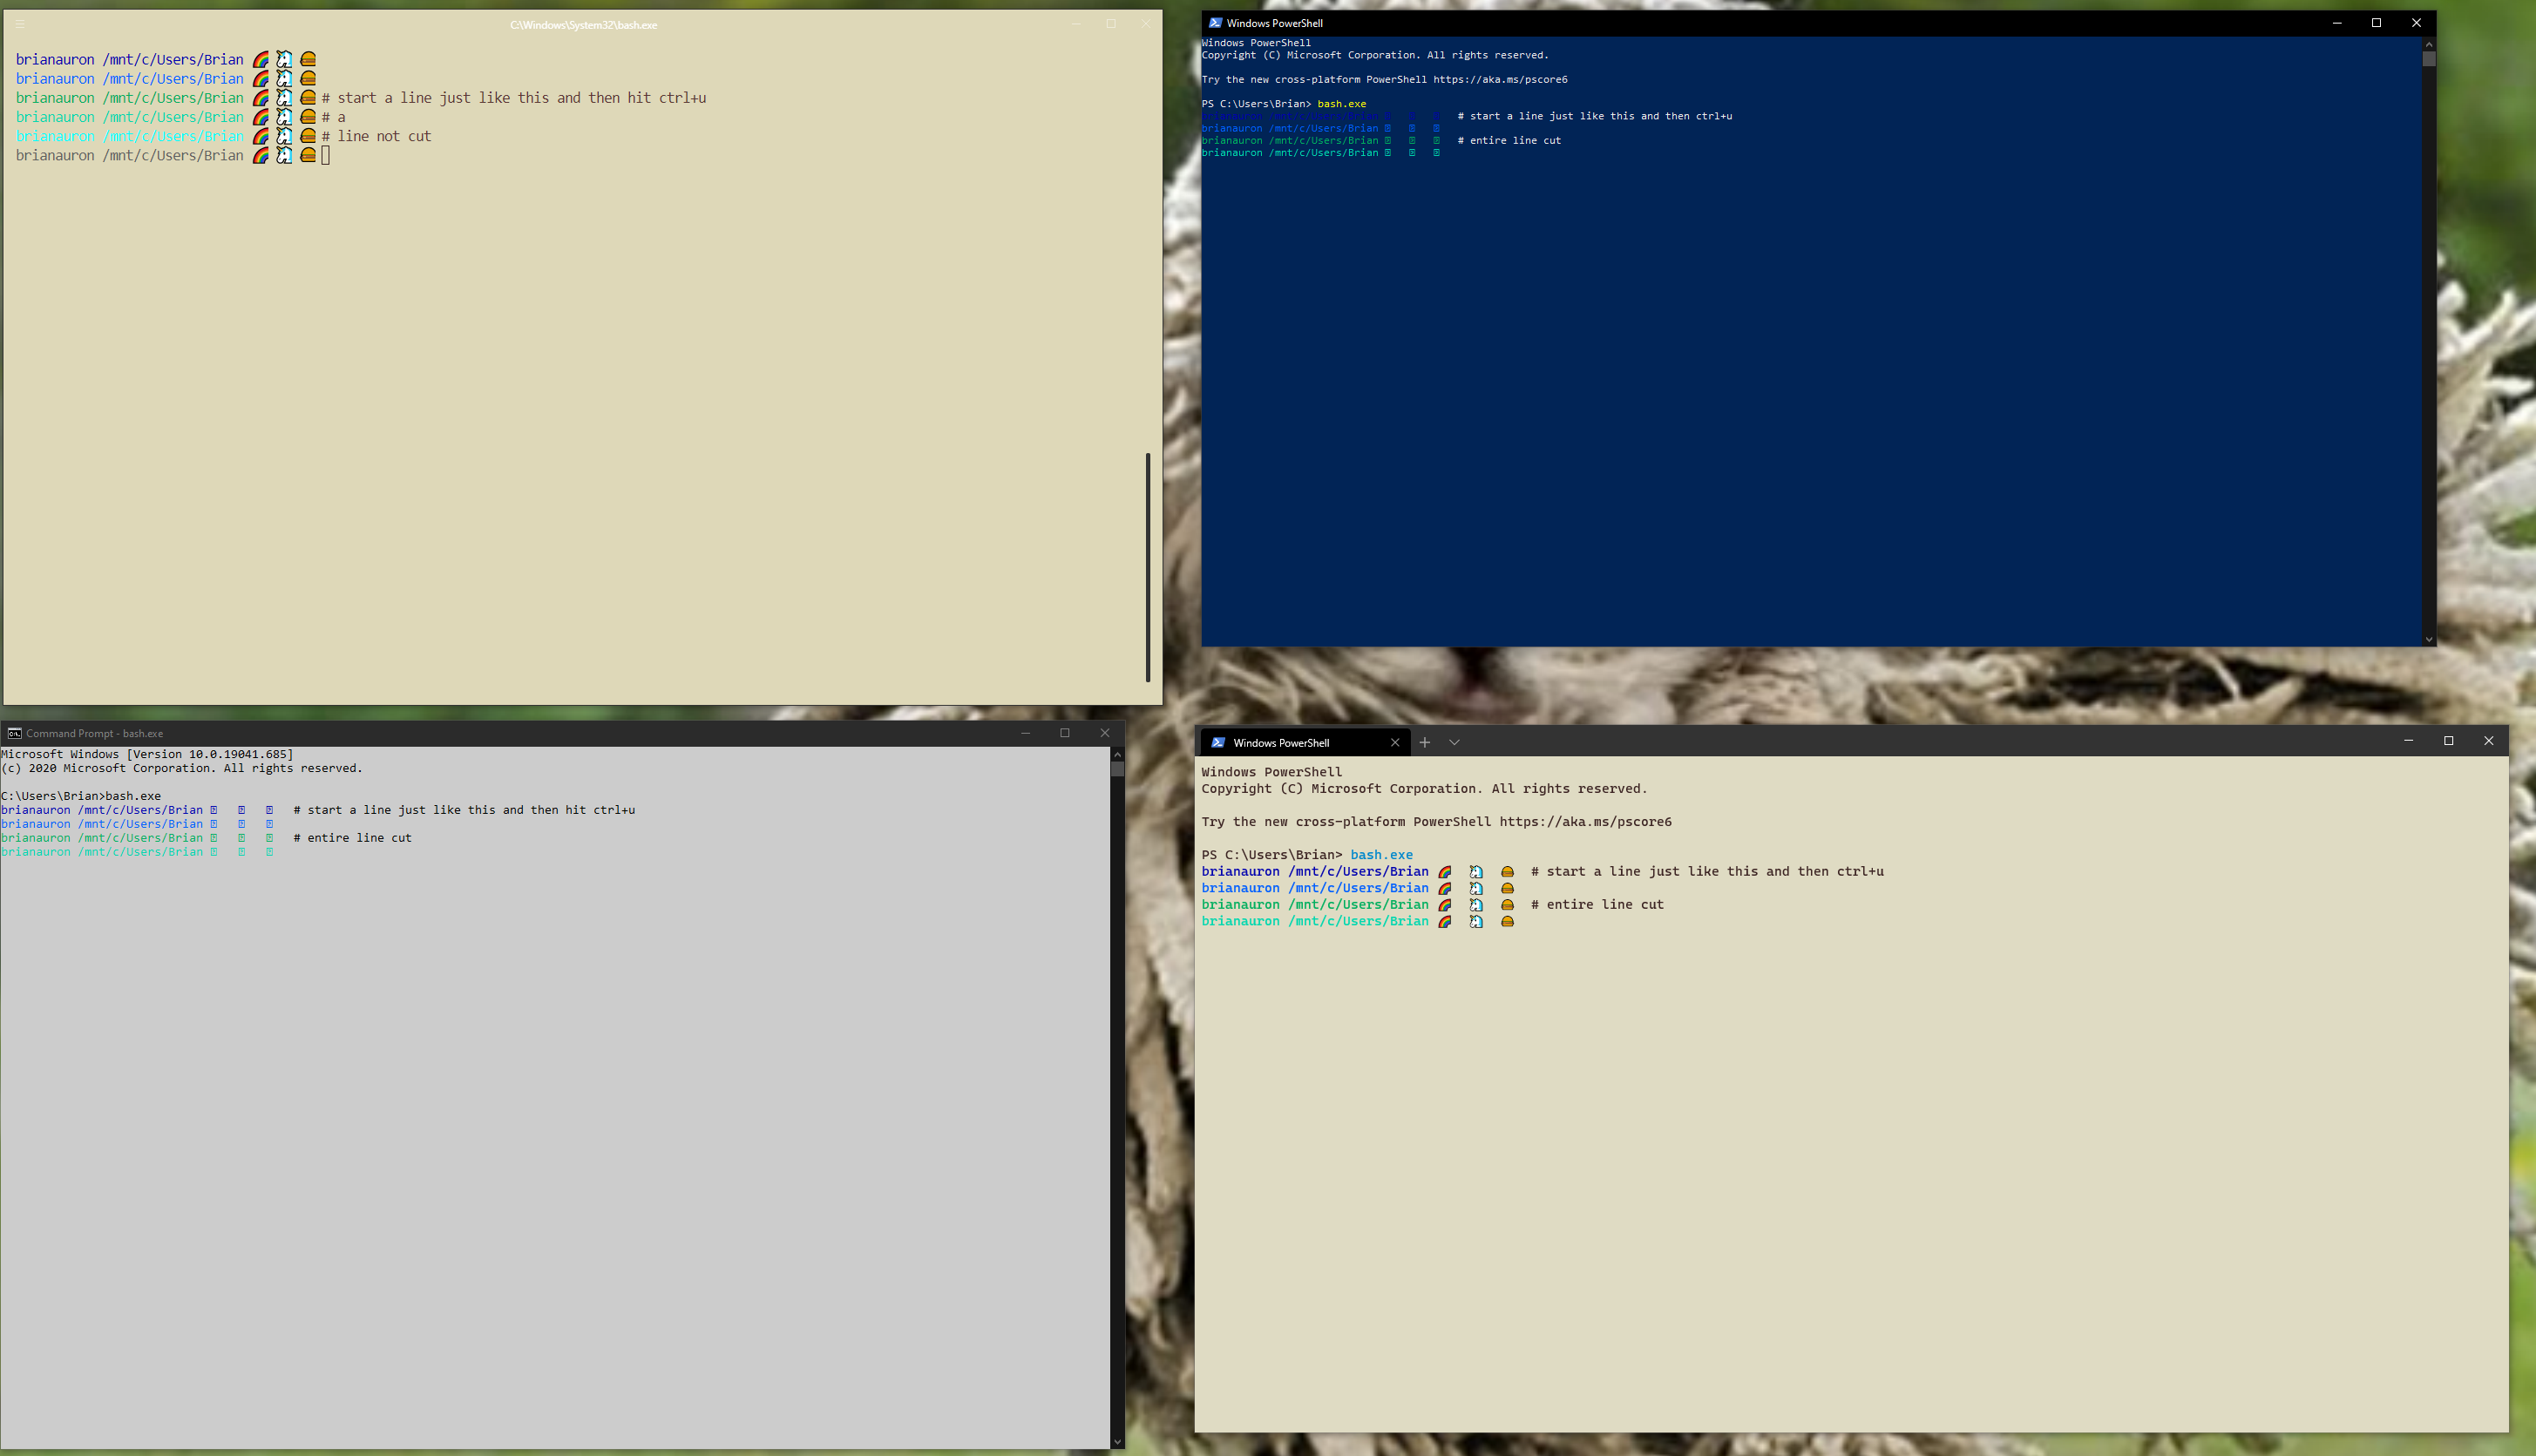Open the new tab dropdown chevron in Windows Terminal

[x=1454, y=742]
